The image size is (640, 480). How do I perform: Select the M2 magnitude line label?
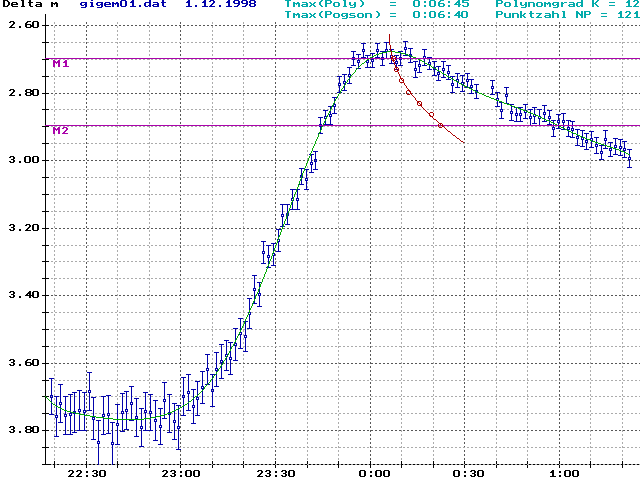pyautogui.click(x=61, y=131)
